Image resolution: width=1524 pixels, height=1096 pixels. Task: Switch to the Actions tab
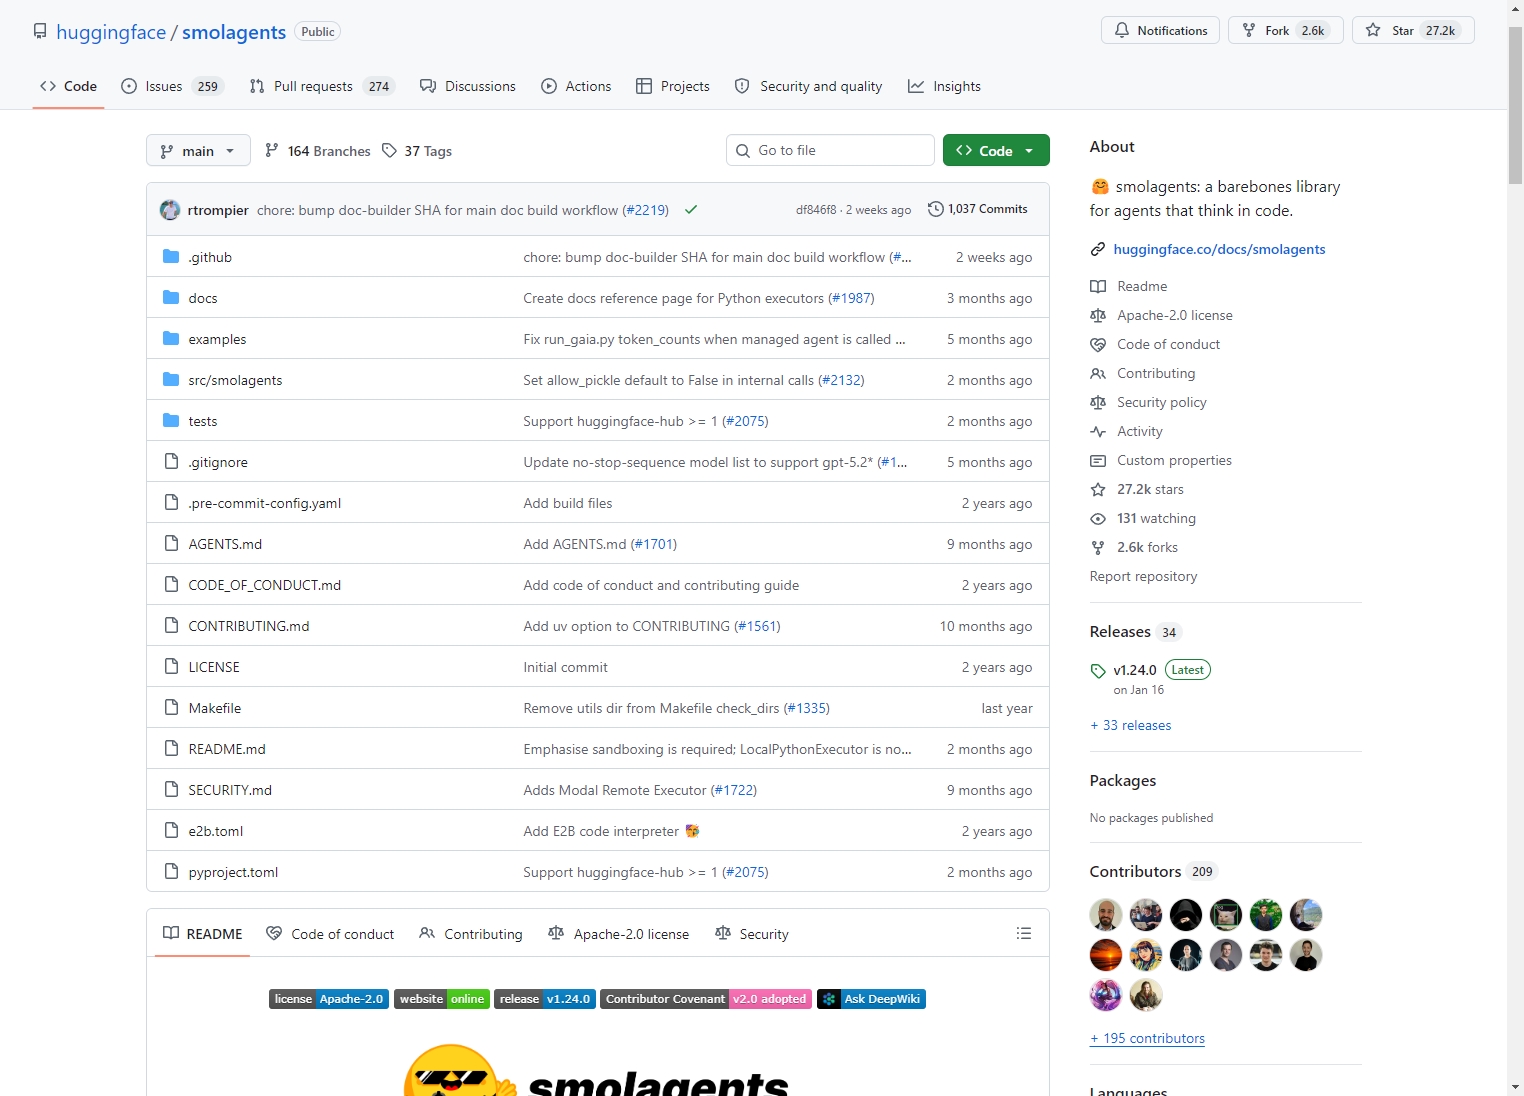pos(576,86)
